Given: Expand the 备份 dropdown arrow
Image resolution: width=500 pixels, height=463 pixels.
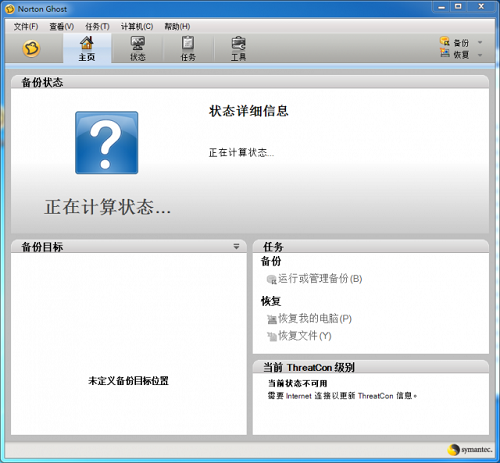Looking at the screenshot, I should [x=480, y=42].
